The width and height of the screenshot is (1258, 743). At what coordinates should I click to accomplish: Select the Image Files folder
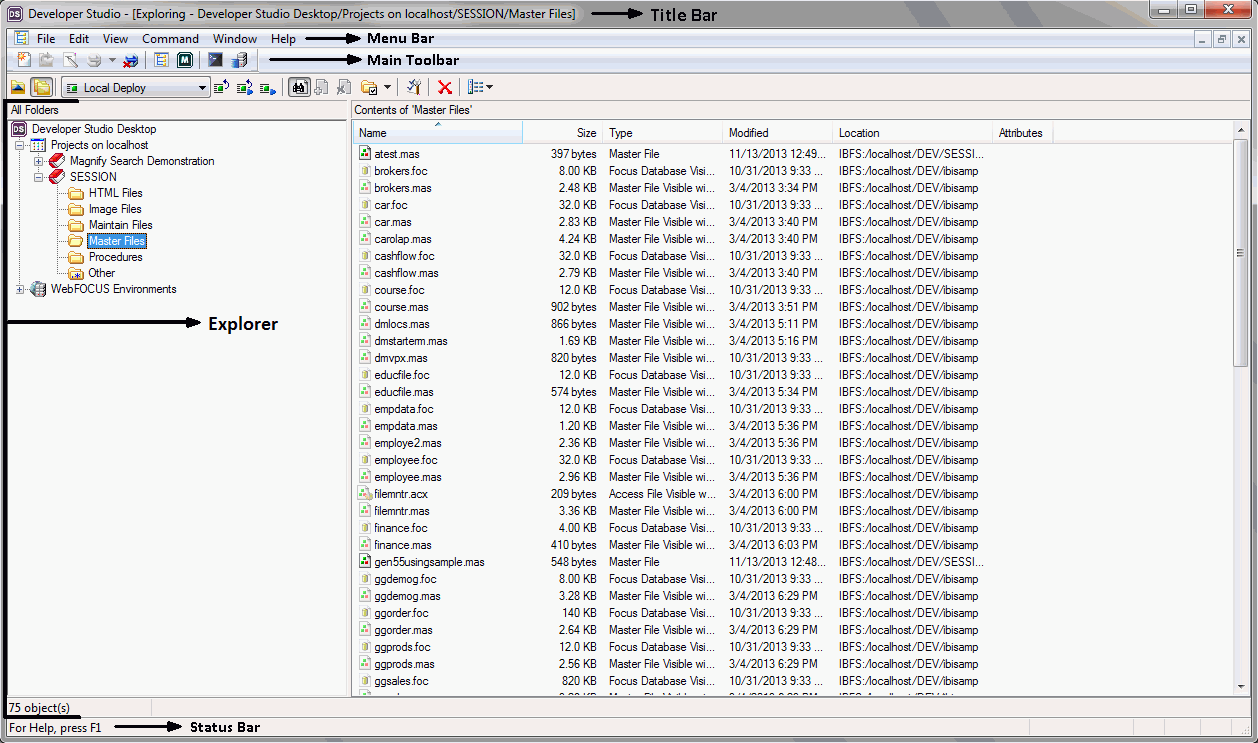115,209
